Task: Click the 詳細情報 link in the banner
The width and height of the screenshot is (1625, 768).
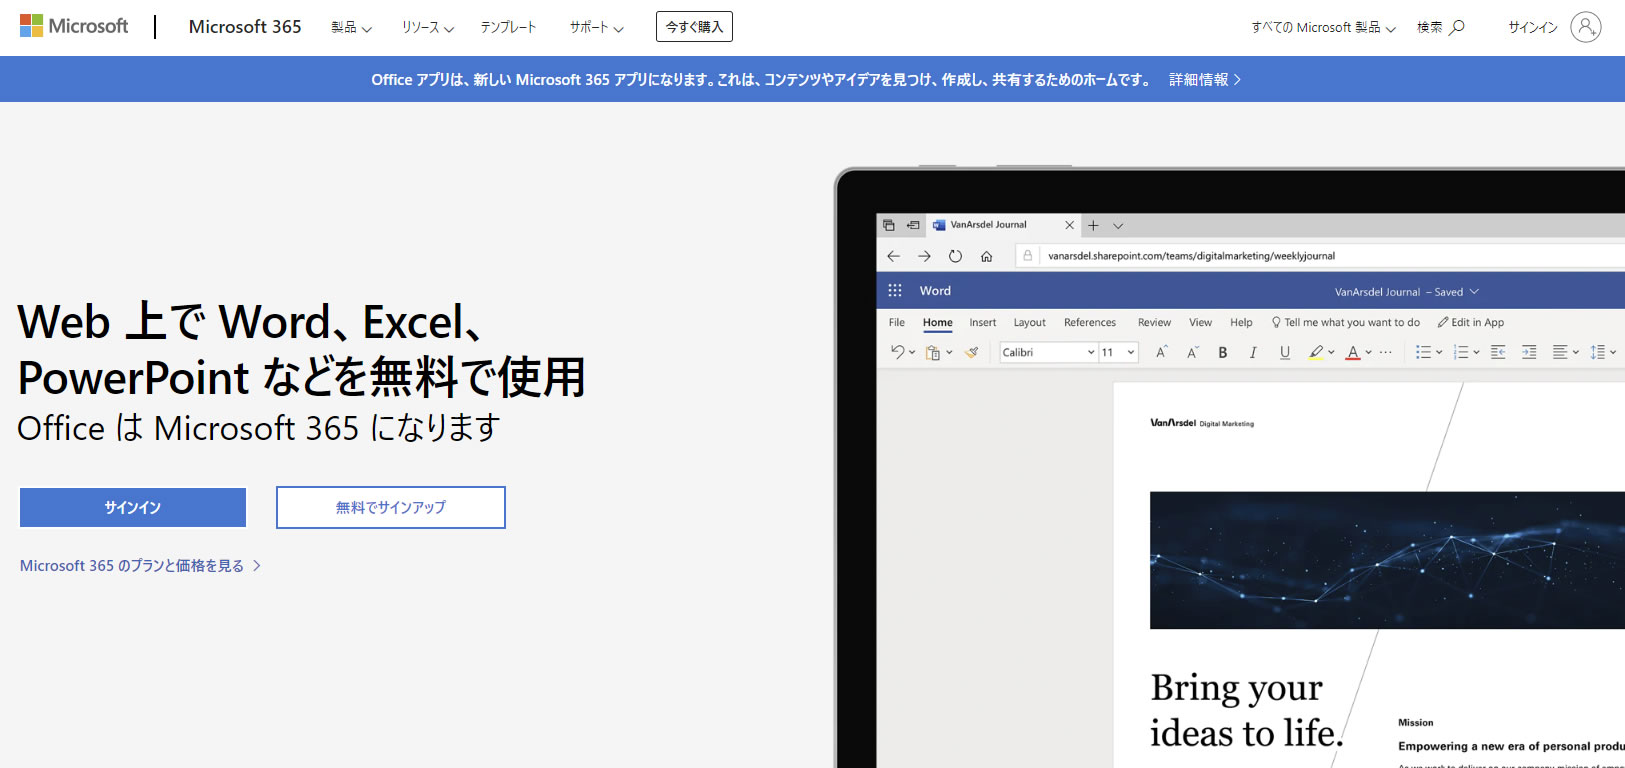Action: (1205, 79)
